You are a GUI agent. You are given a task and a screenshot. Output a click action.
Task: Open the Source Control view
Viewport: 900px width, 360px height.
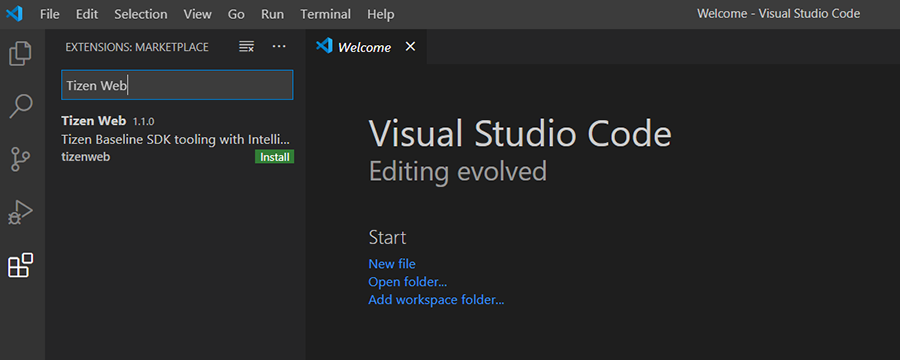[x=21, y=160]
